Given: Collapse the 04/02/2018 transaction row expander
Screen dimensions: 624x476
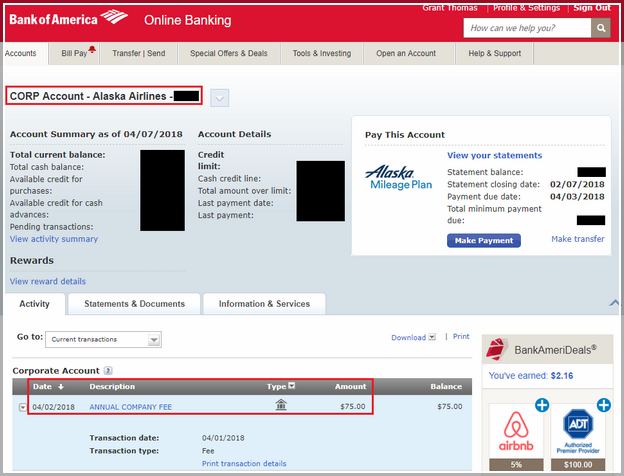Looking at the screenshot, I should coord(23,407).
